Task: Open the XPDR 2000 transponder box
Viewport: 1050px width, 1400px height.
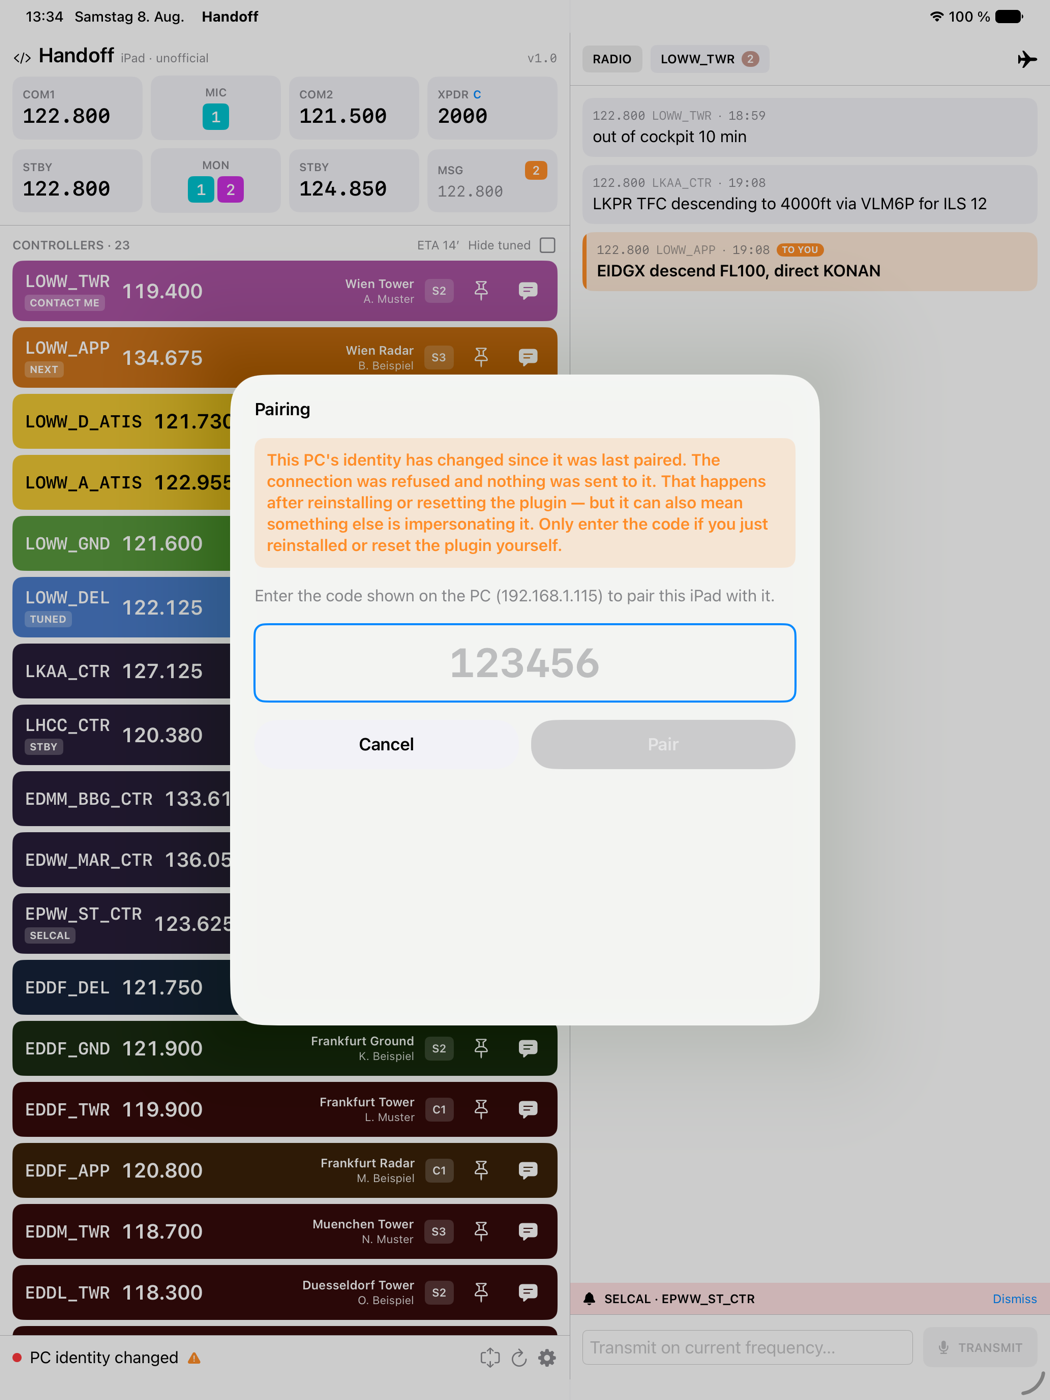Action: 492,107
